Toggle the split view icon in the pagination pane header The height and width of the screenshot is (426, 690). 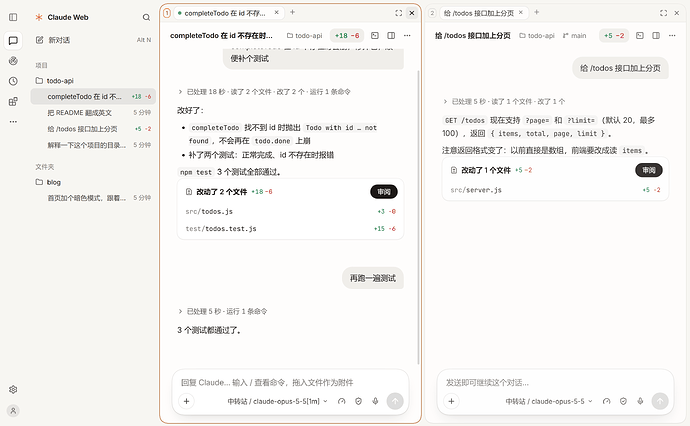(x=656, y=36)
